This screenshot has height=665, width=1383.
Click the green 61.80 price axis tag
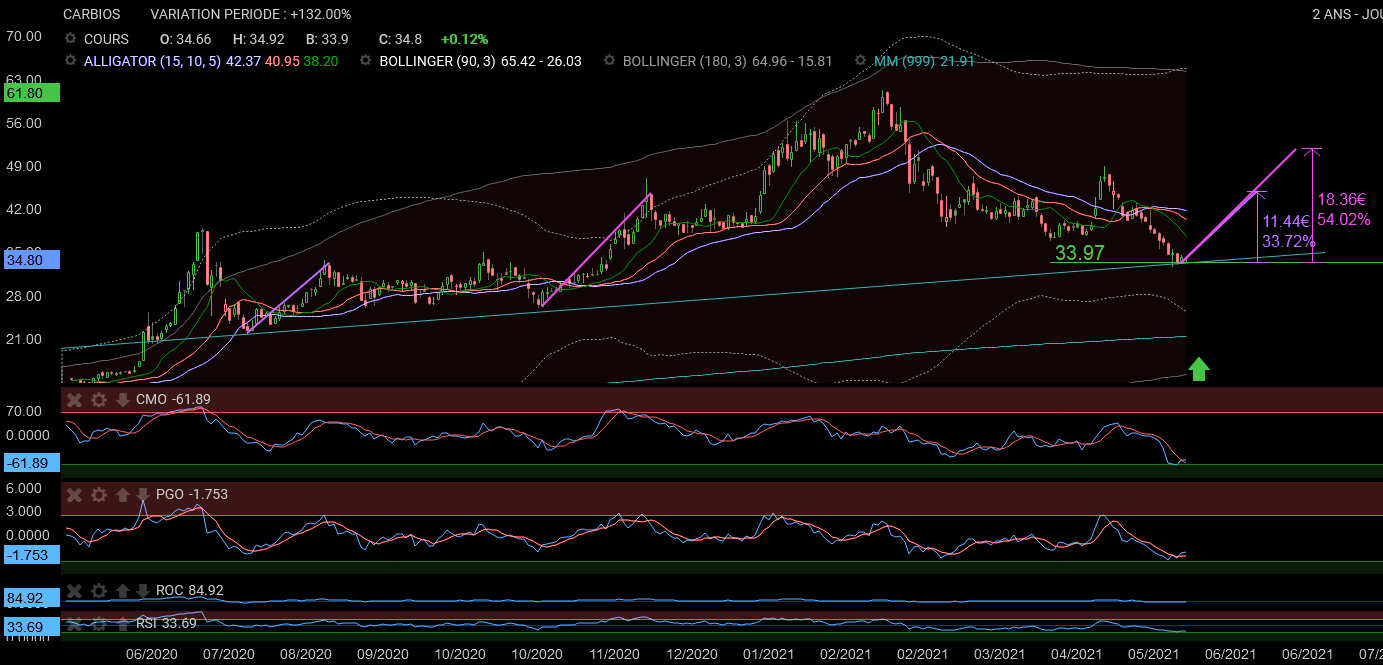point(31,93)
